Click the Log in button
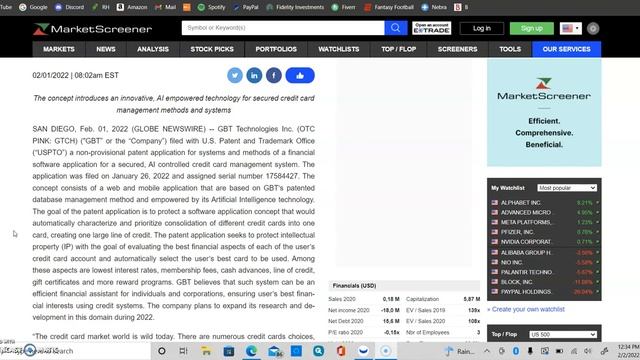The width and height of the screenshot is (640, 360). click(x=482, y=28)
